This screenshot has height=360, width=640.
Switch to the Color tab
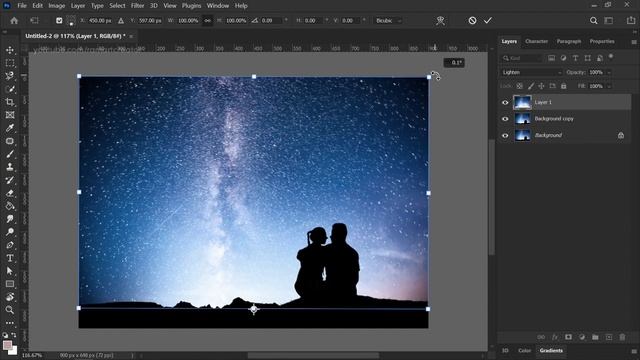pos(524,351)
